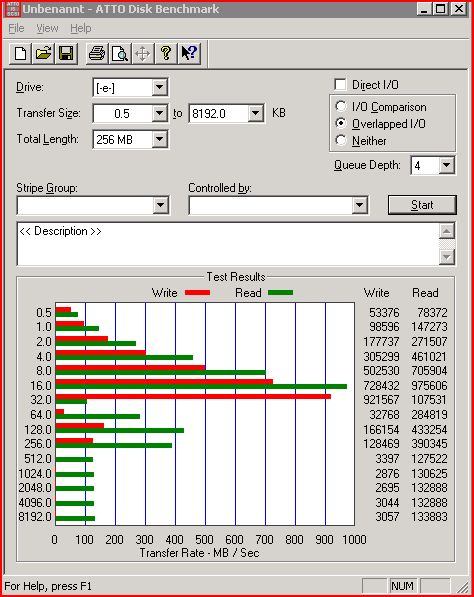Maximize the ATTO Disk Benchmark window

441,9
